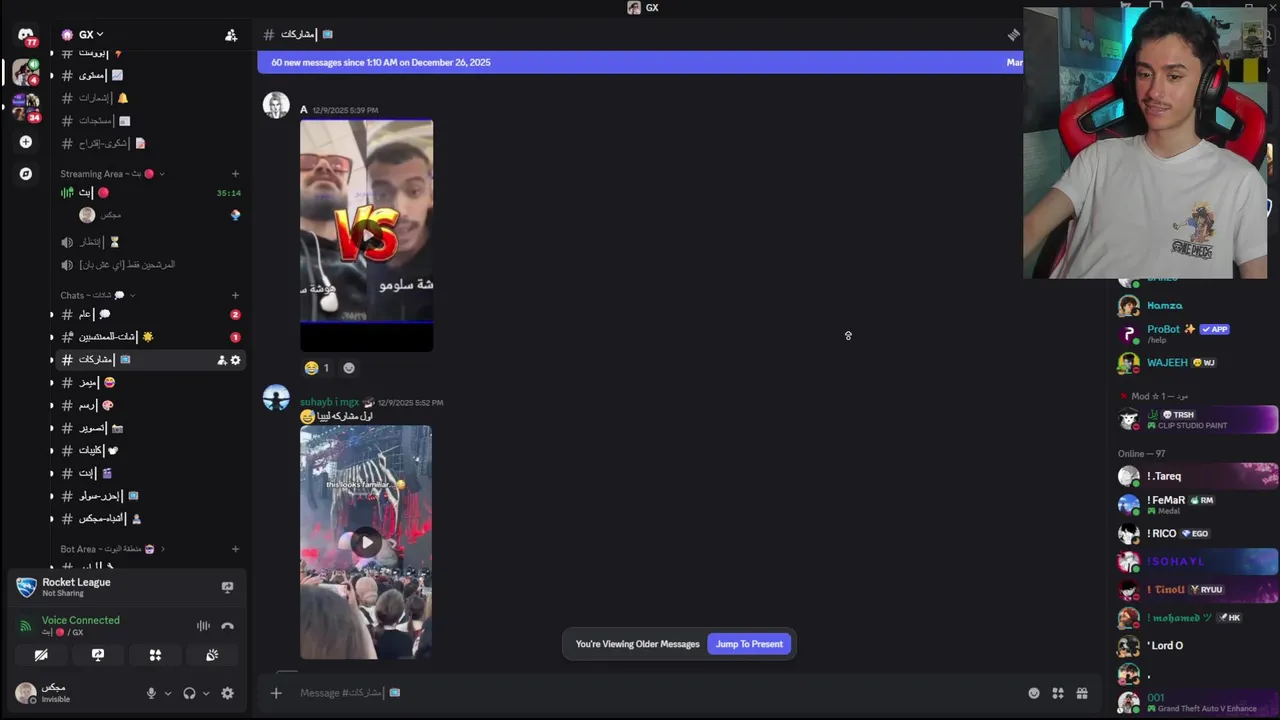Disconnect from voice with hang-up icon

click(x=227, y=626)
